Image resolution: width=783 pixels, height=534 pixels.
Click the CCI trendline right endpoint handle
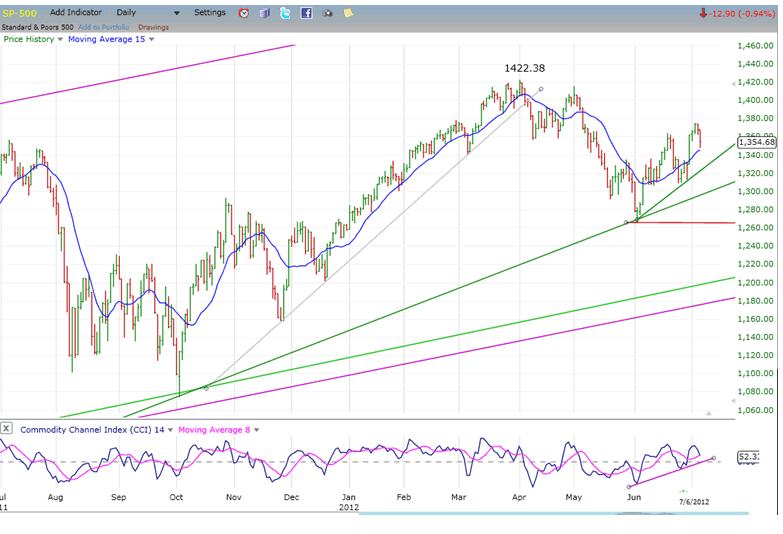[714, 458]
